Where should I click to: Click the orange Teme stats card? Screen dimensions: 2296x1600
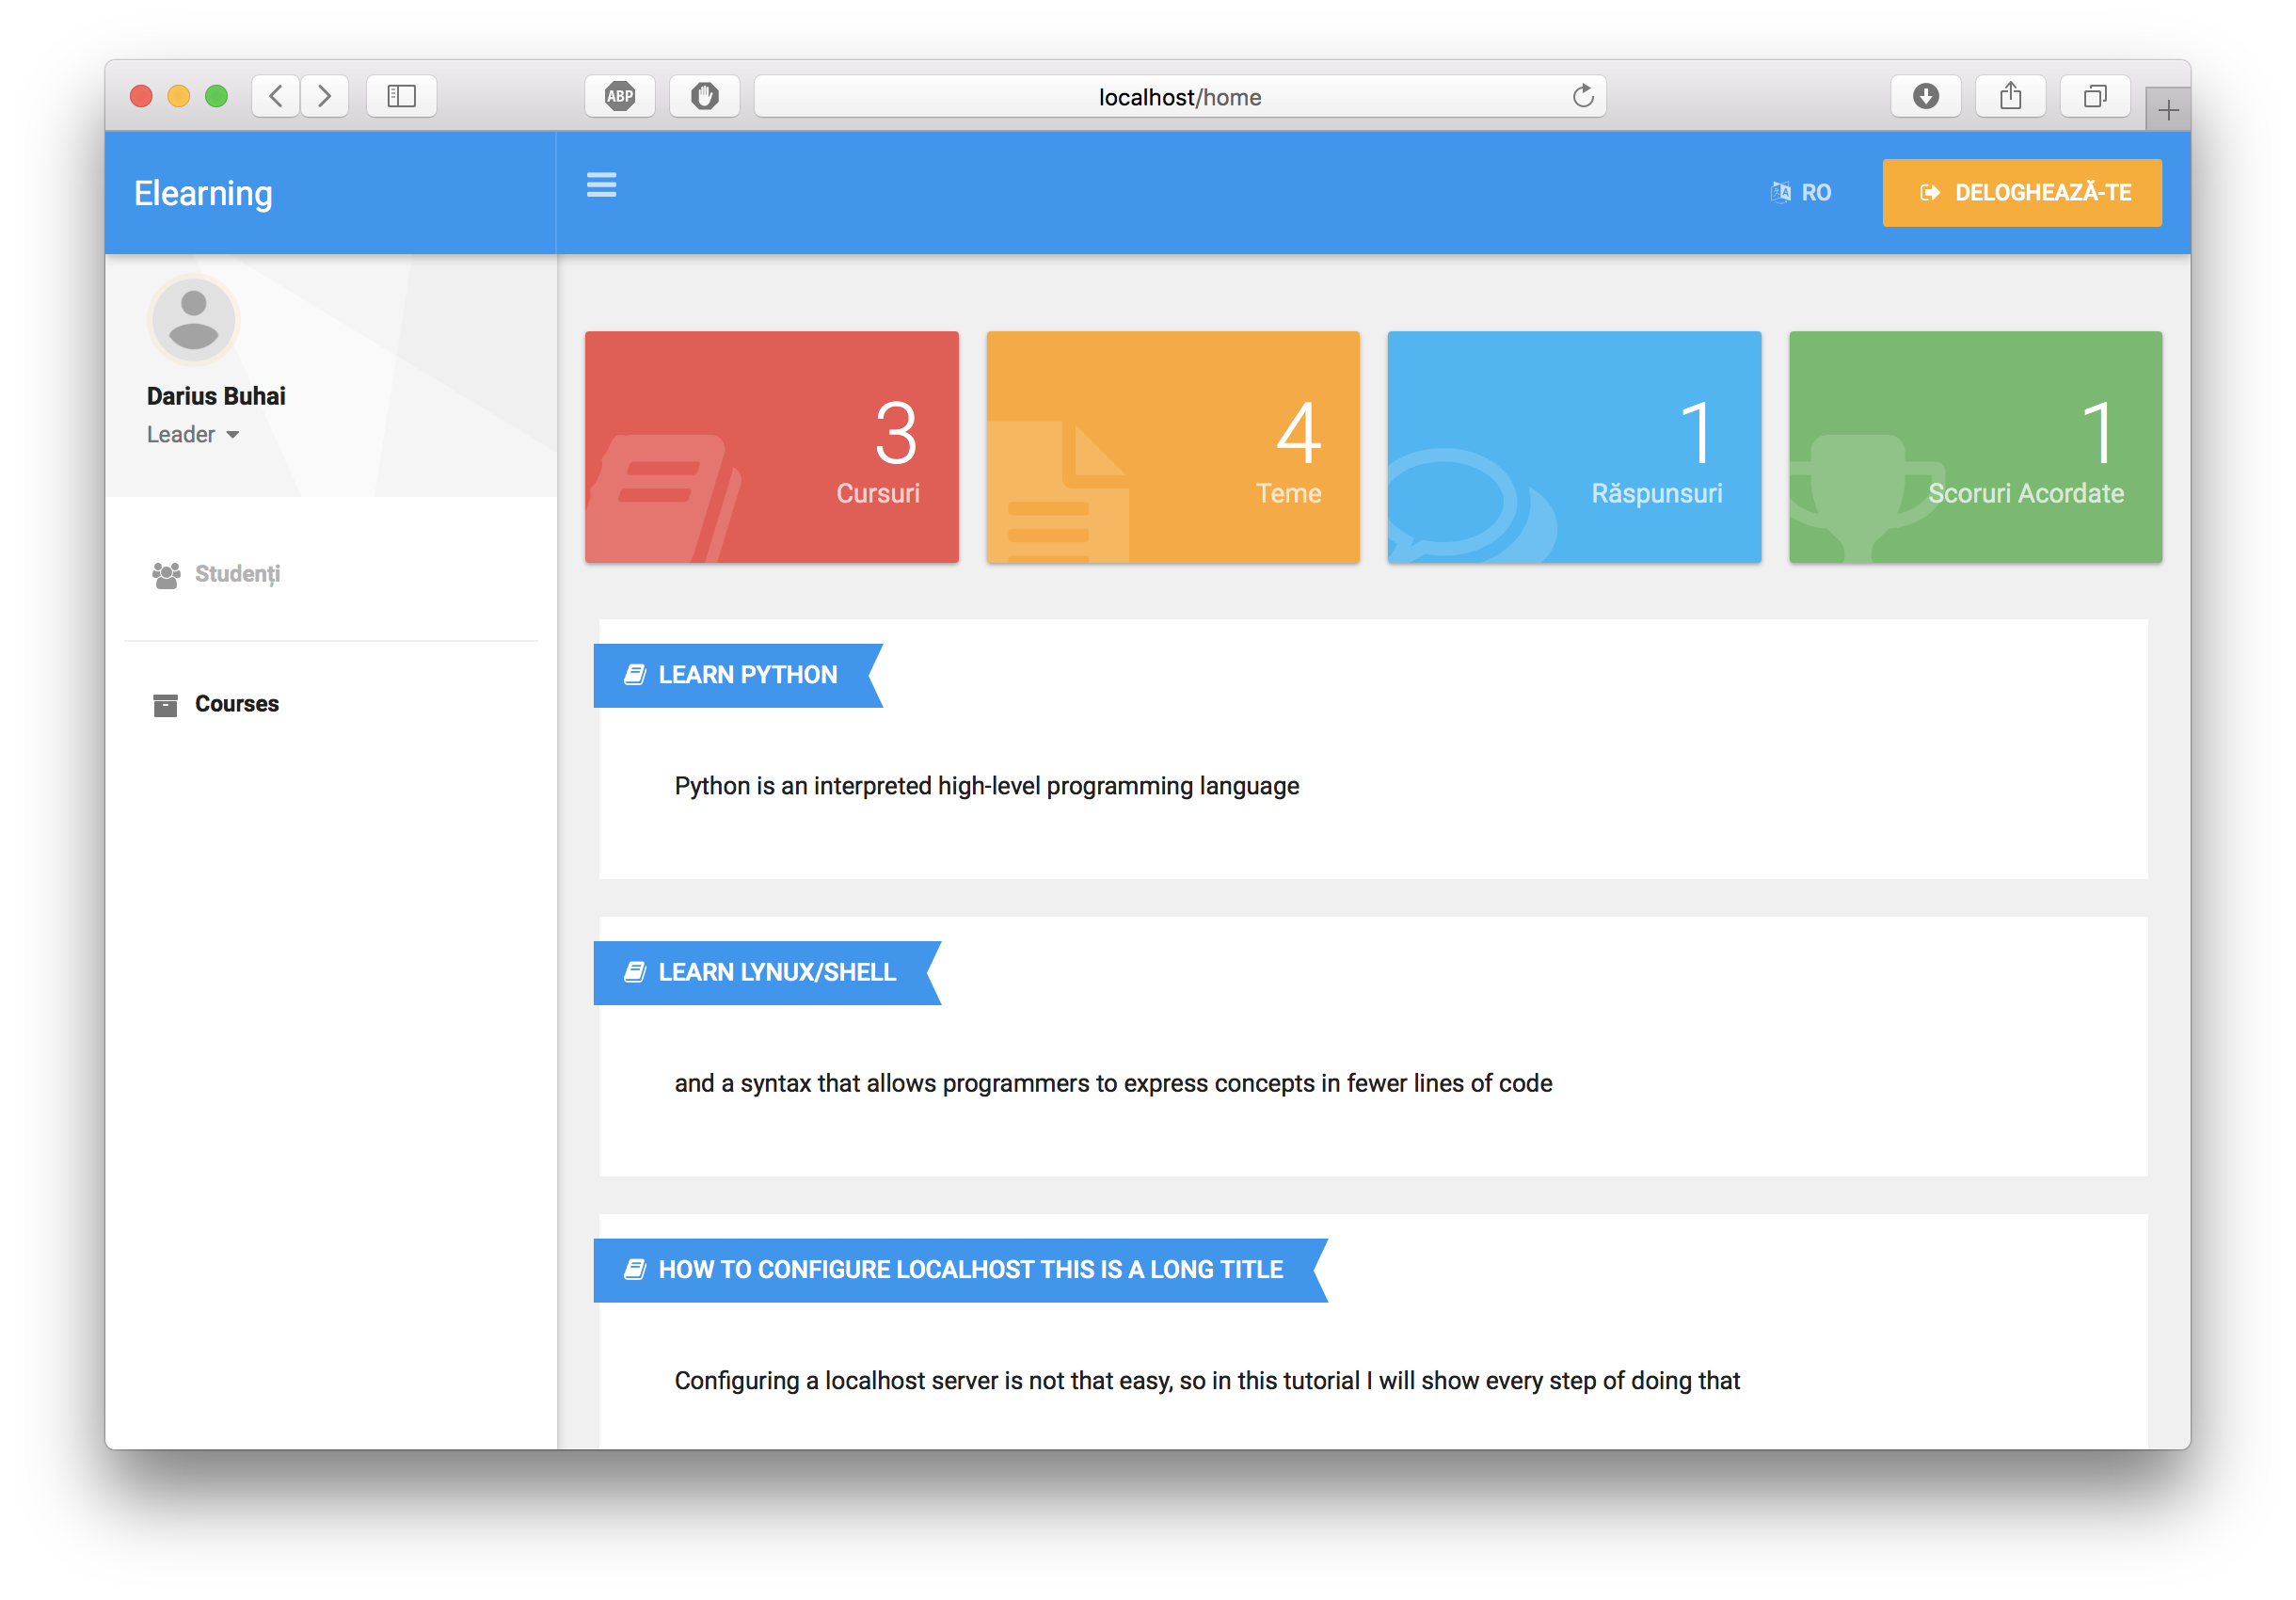pyautogui.click(x=1172, y=447)
